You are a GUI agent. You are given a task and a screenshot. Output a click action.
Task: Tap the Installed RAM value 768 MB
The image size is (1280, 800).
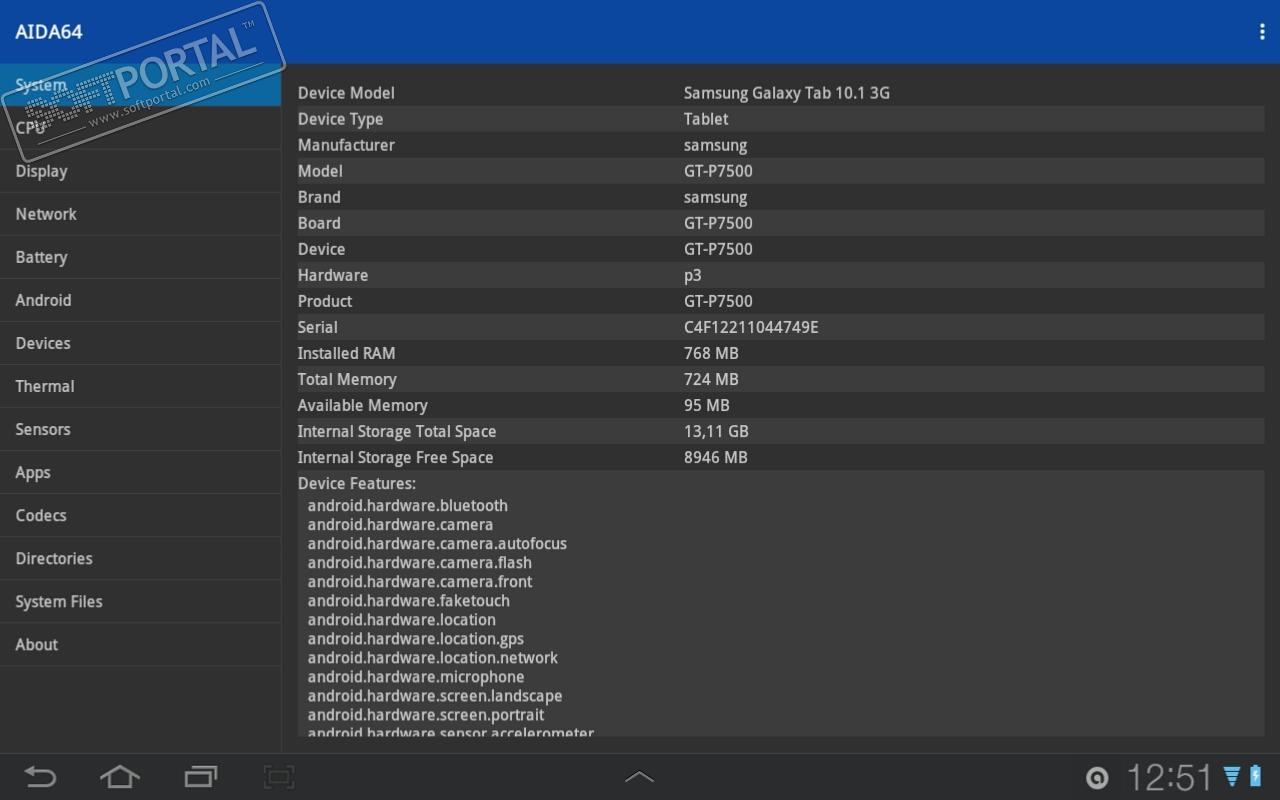(x=711, y=353)
